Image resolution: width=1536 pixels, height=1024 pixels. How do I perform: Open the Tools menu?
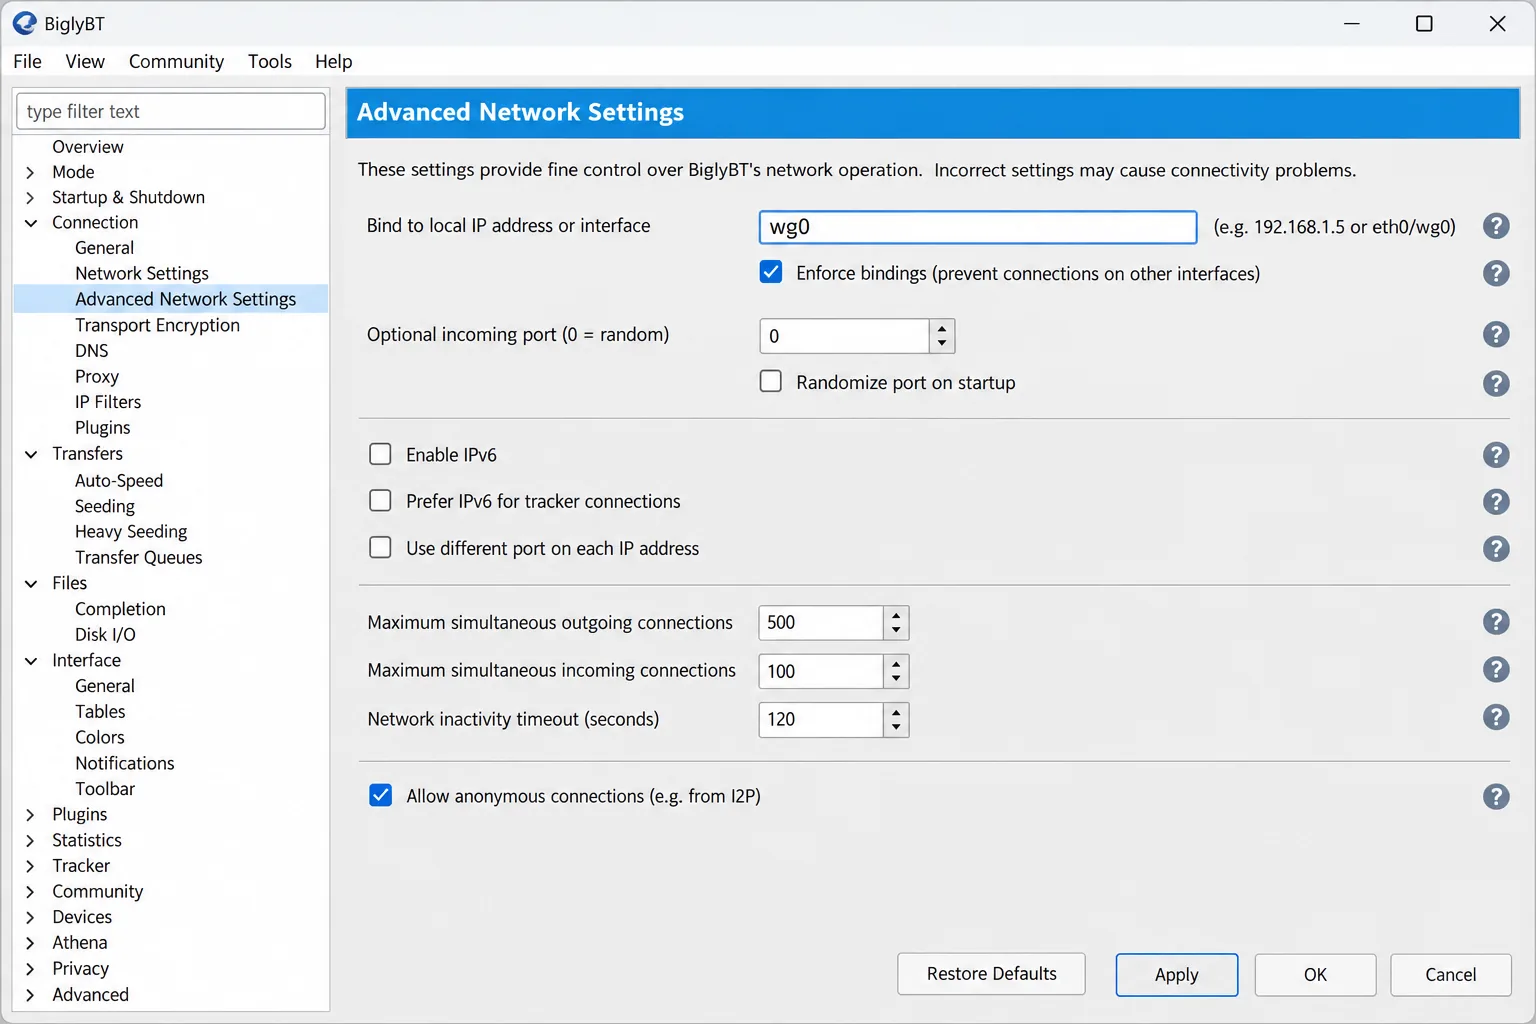[x=270, y=61]
